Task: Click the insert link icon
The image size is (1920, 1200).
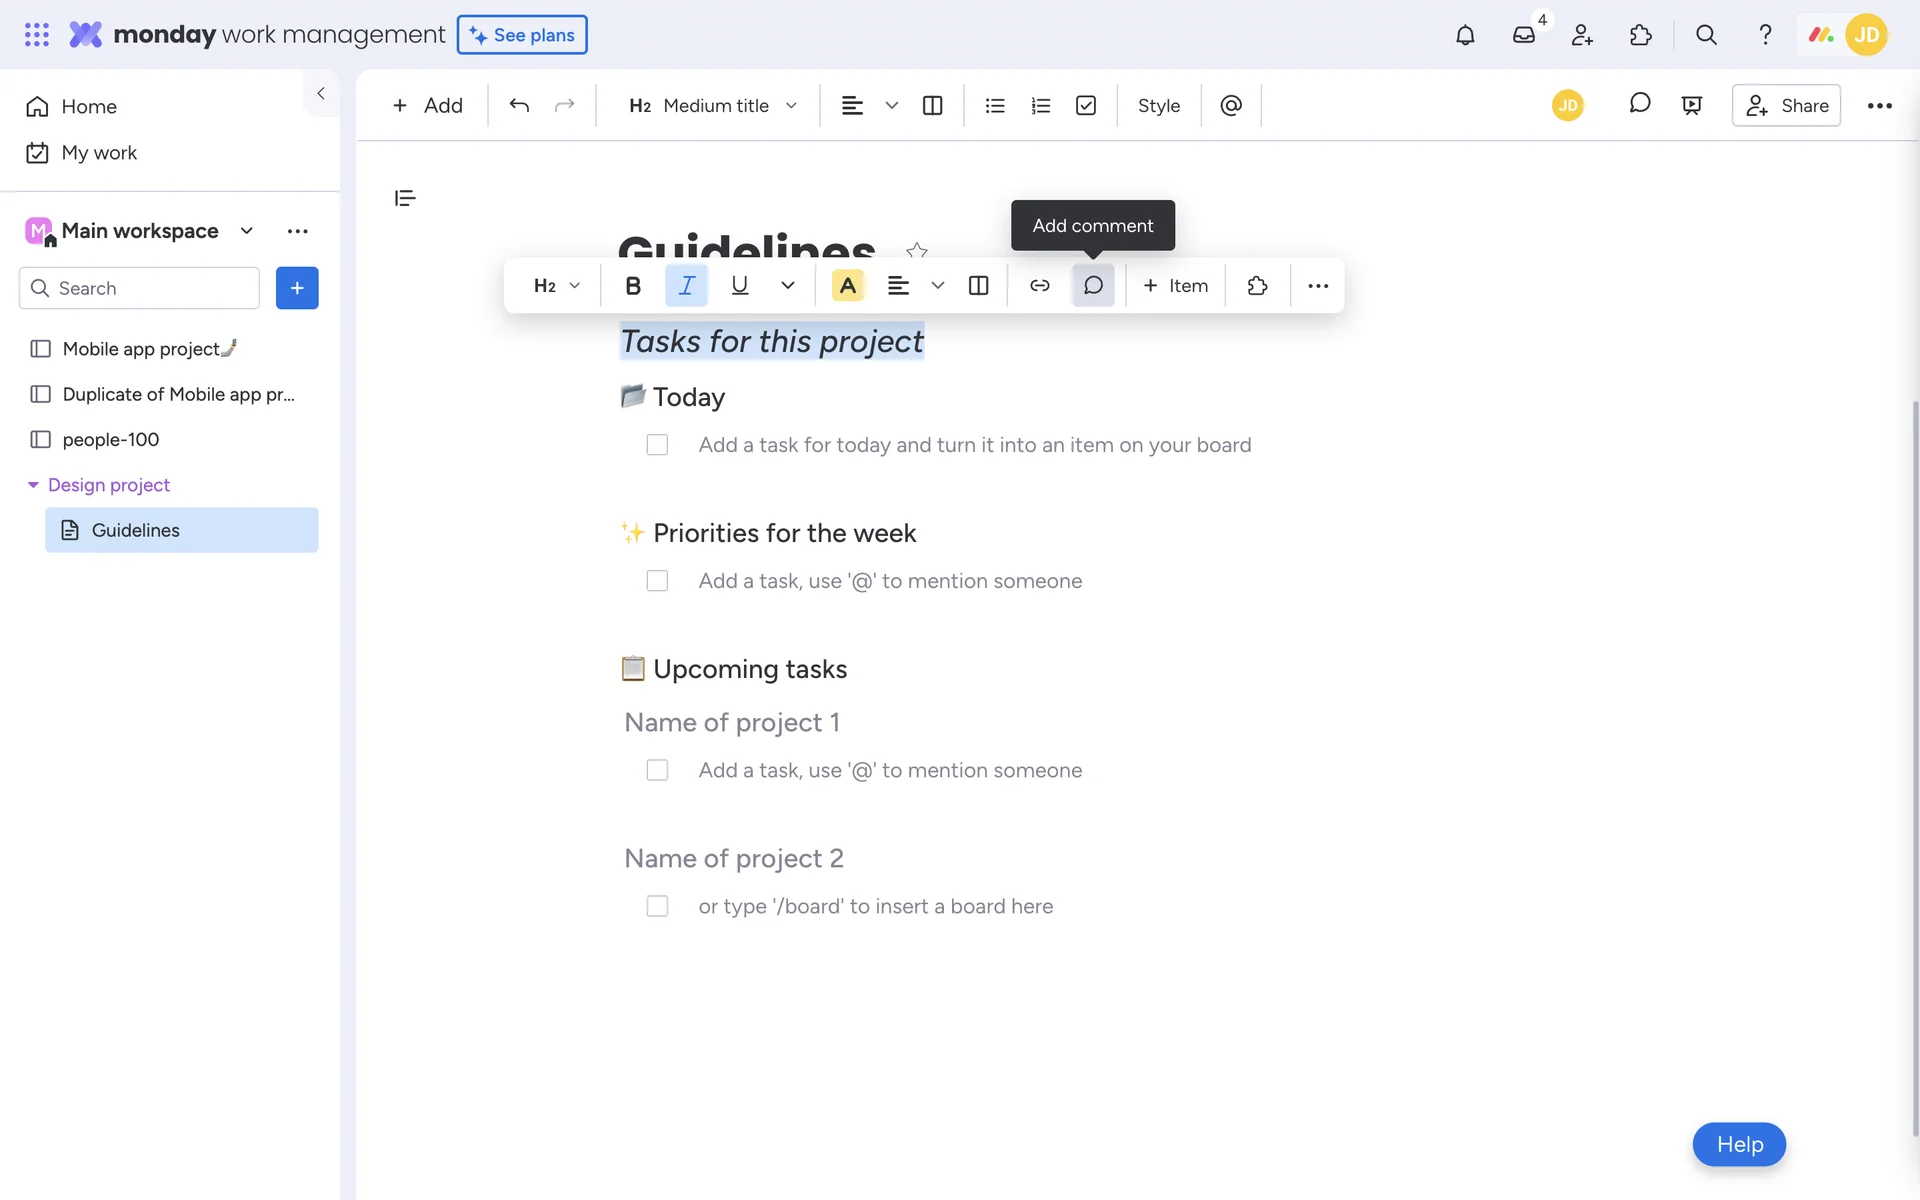Action: (x=1040, y=286)
